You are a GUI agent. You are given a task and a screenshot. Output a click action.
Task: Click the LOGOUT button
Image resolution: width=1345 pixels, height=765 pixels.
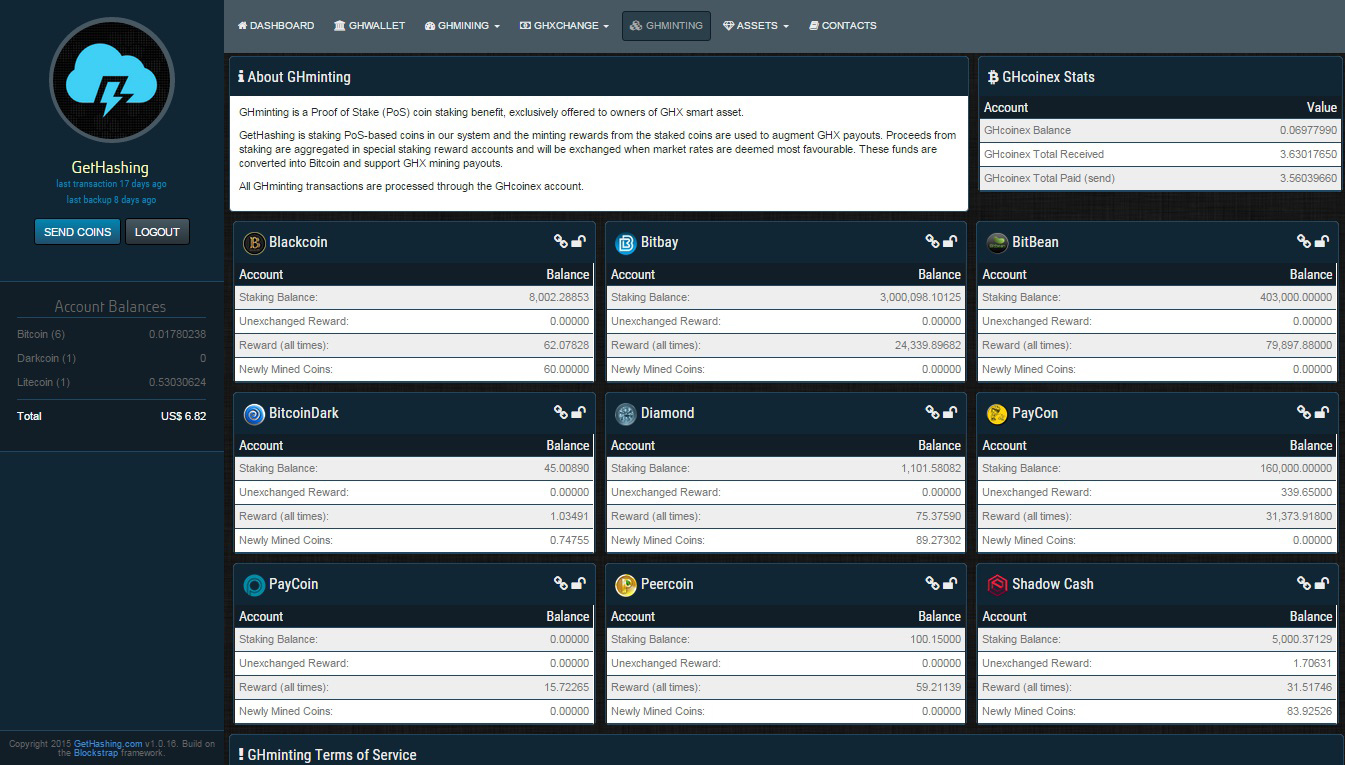157,232
